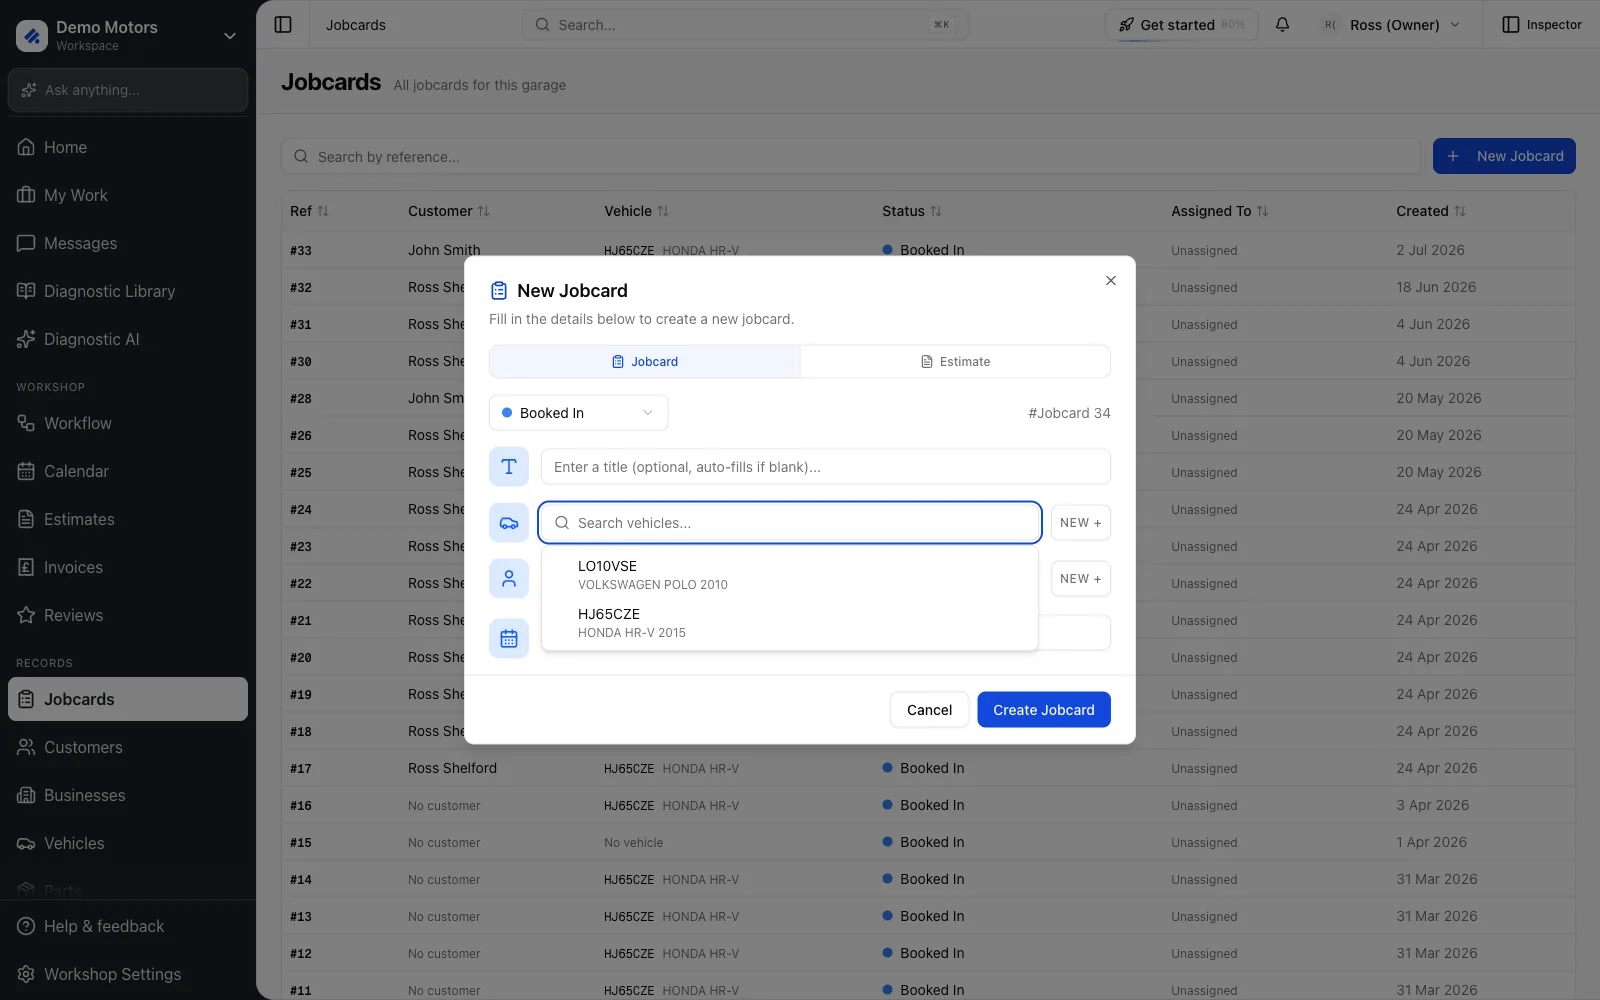Toggle the sidebar panel icon
Image resolution: width=1600 pixels, height=1000 pixels.
[283, 25]
